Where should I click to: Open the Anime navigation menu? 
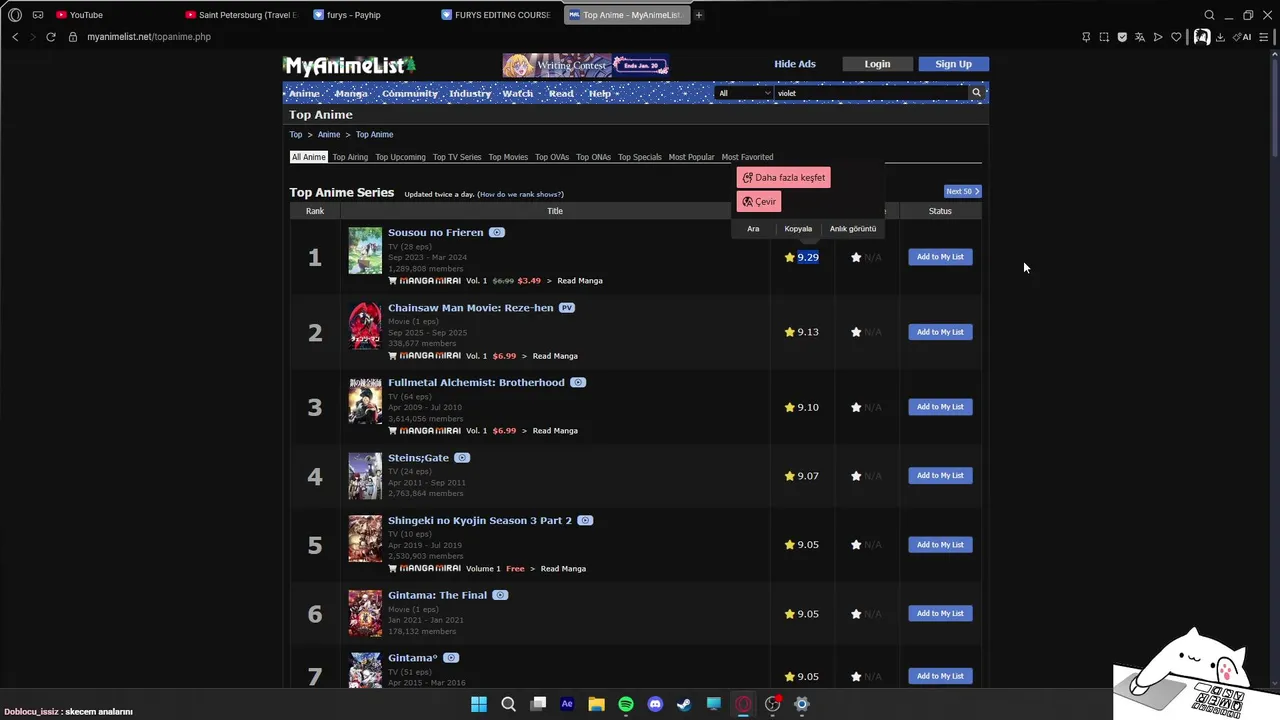click(304, 93)
